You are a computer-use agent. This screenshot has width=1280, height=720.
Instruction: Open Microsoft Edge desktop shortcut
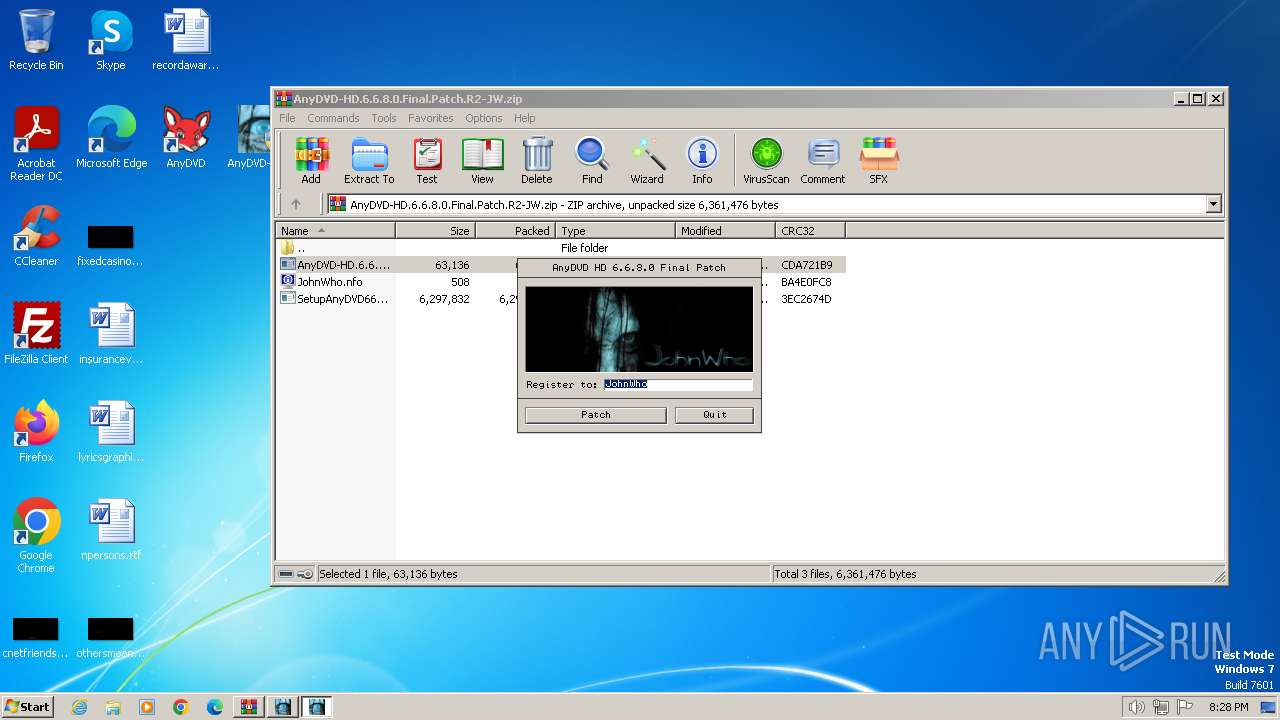click(111, 138)
